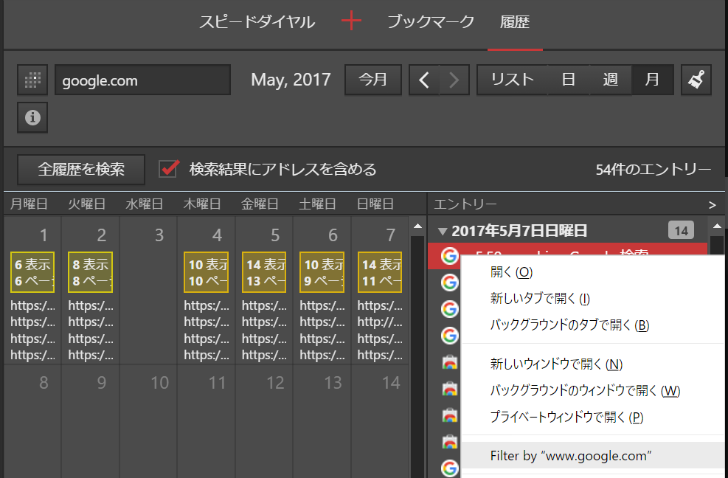This screenshot has width=728, height=478.
Task: Click the info icon button
Action: [x=32, y=117]
